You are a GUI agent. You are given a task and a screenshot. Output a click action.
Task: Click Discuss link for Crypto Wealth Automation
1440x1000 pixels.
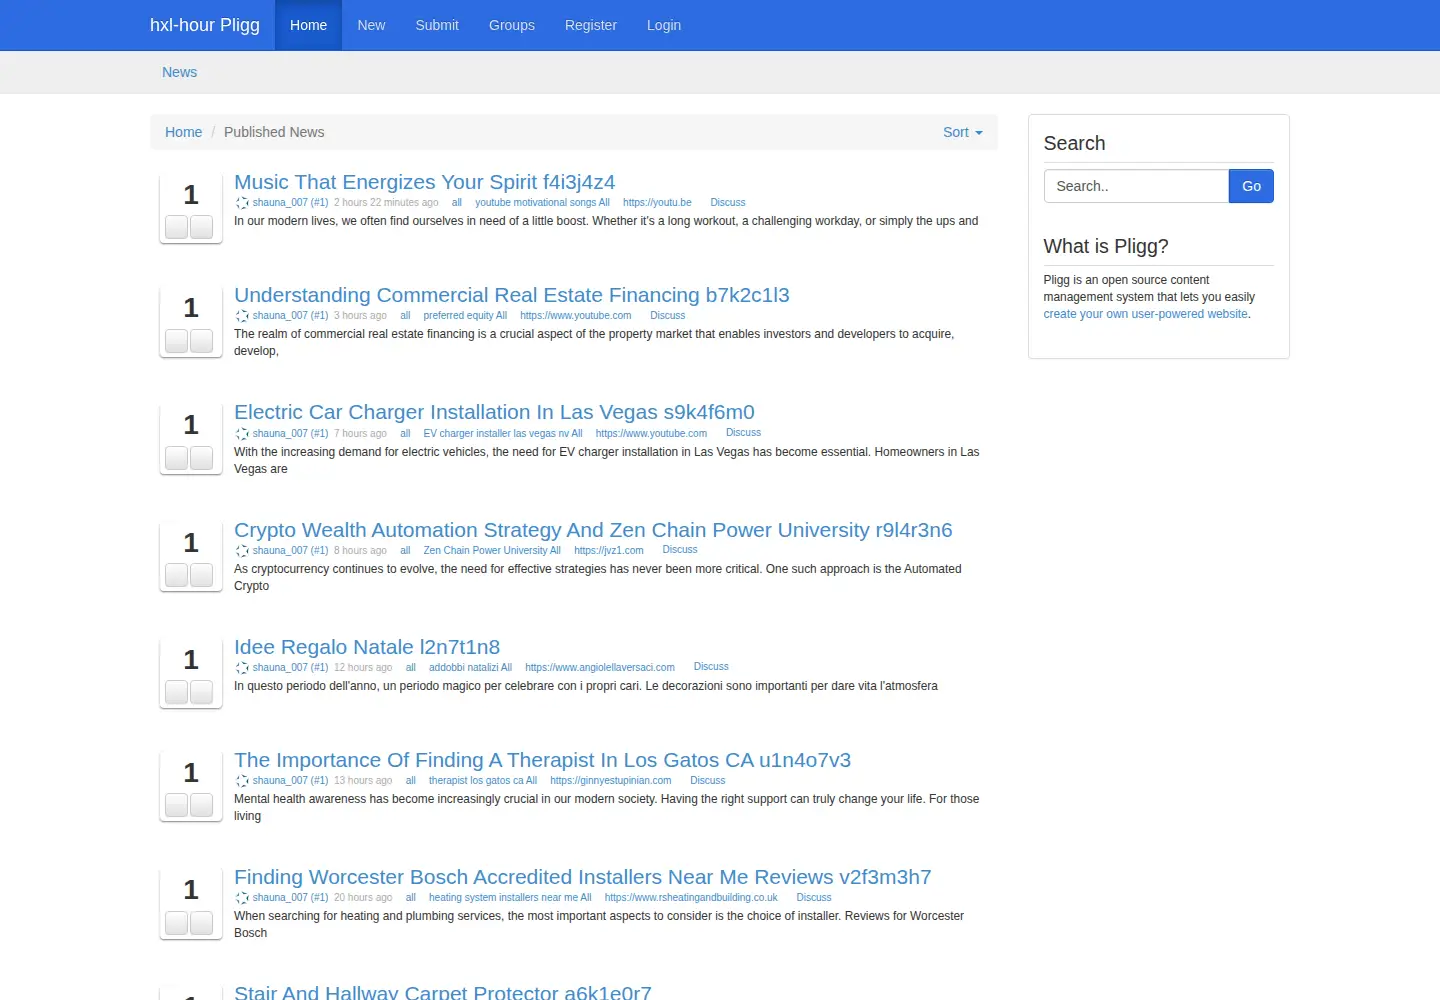tap(680, 550)
